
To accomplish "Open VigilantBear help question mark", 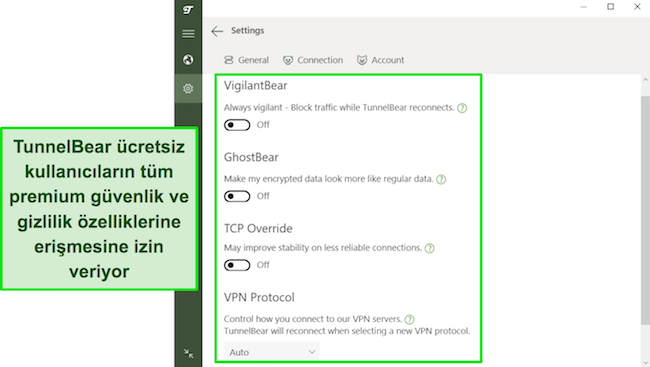I will (x=462, y=108).
